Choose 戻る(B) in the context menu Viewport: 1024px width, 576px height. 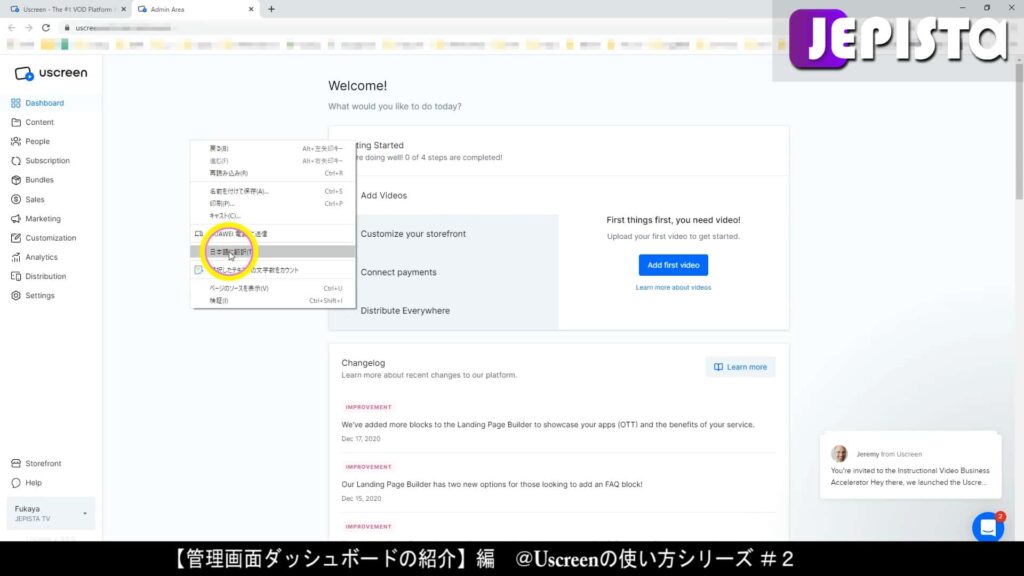(273, 148)
